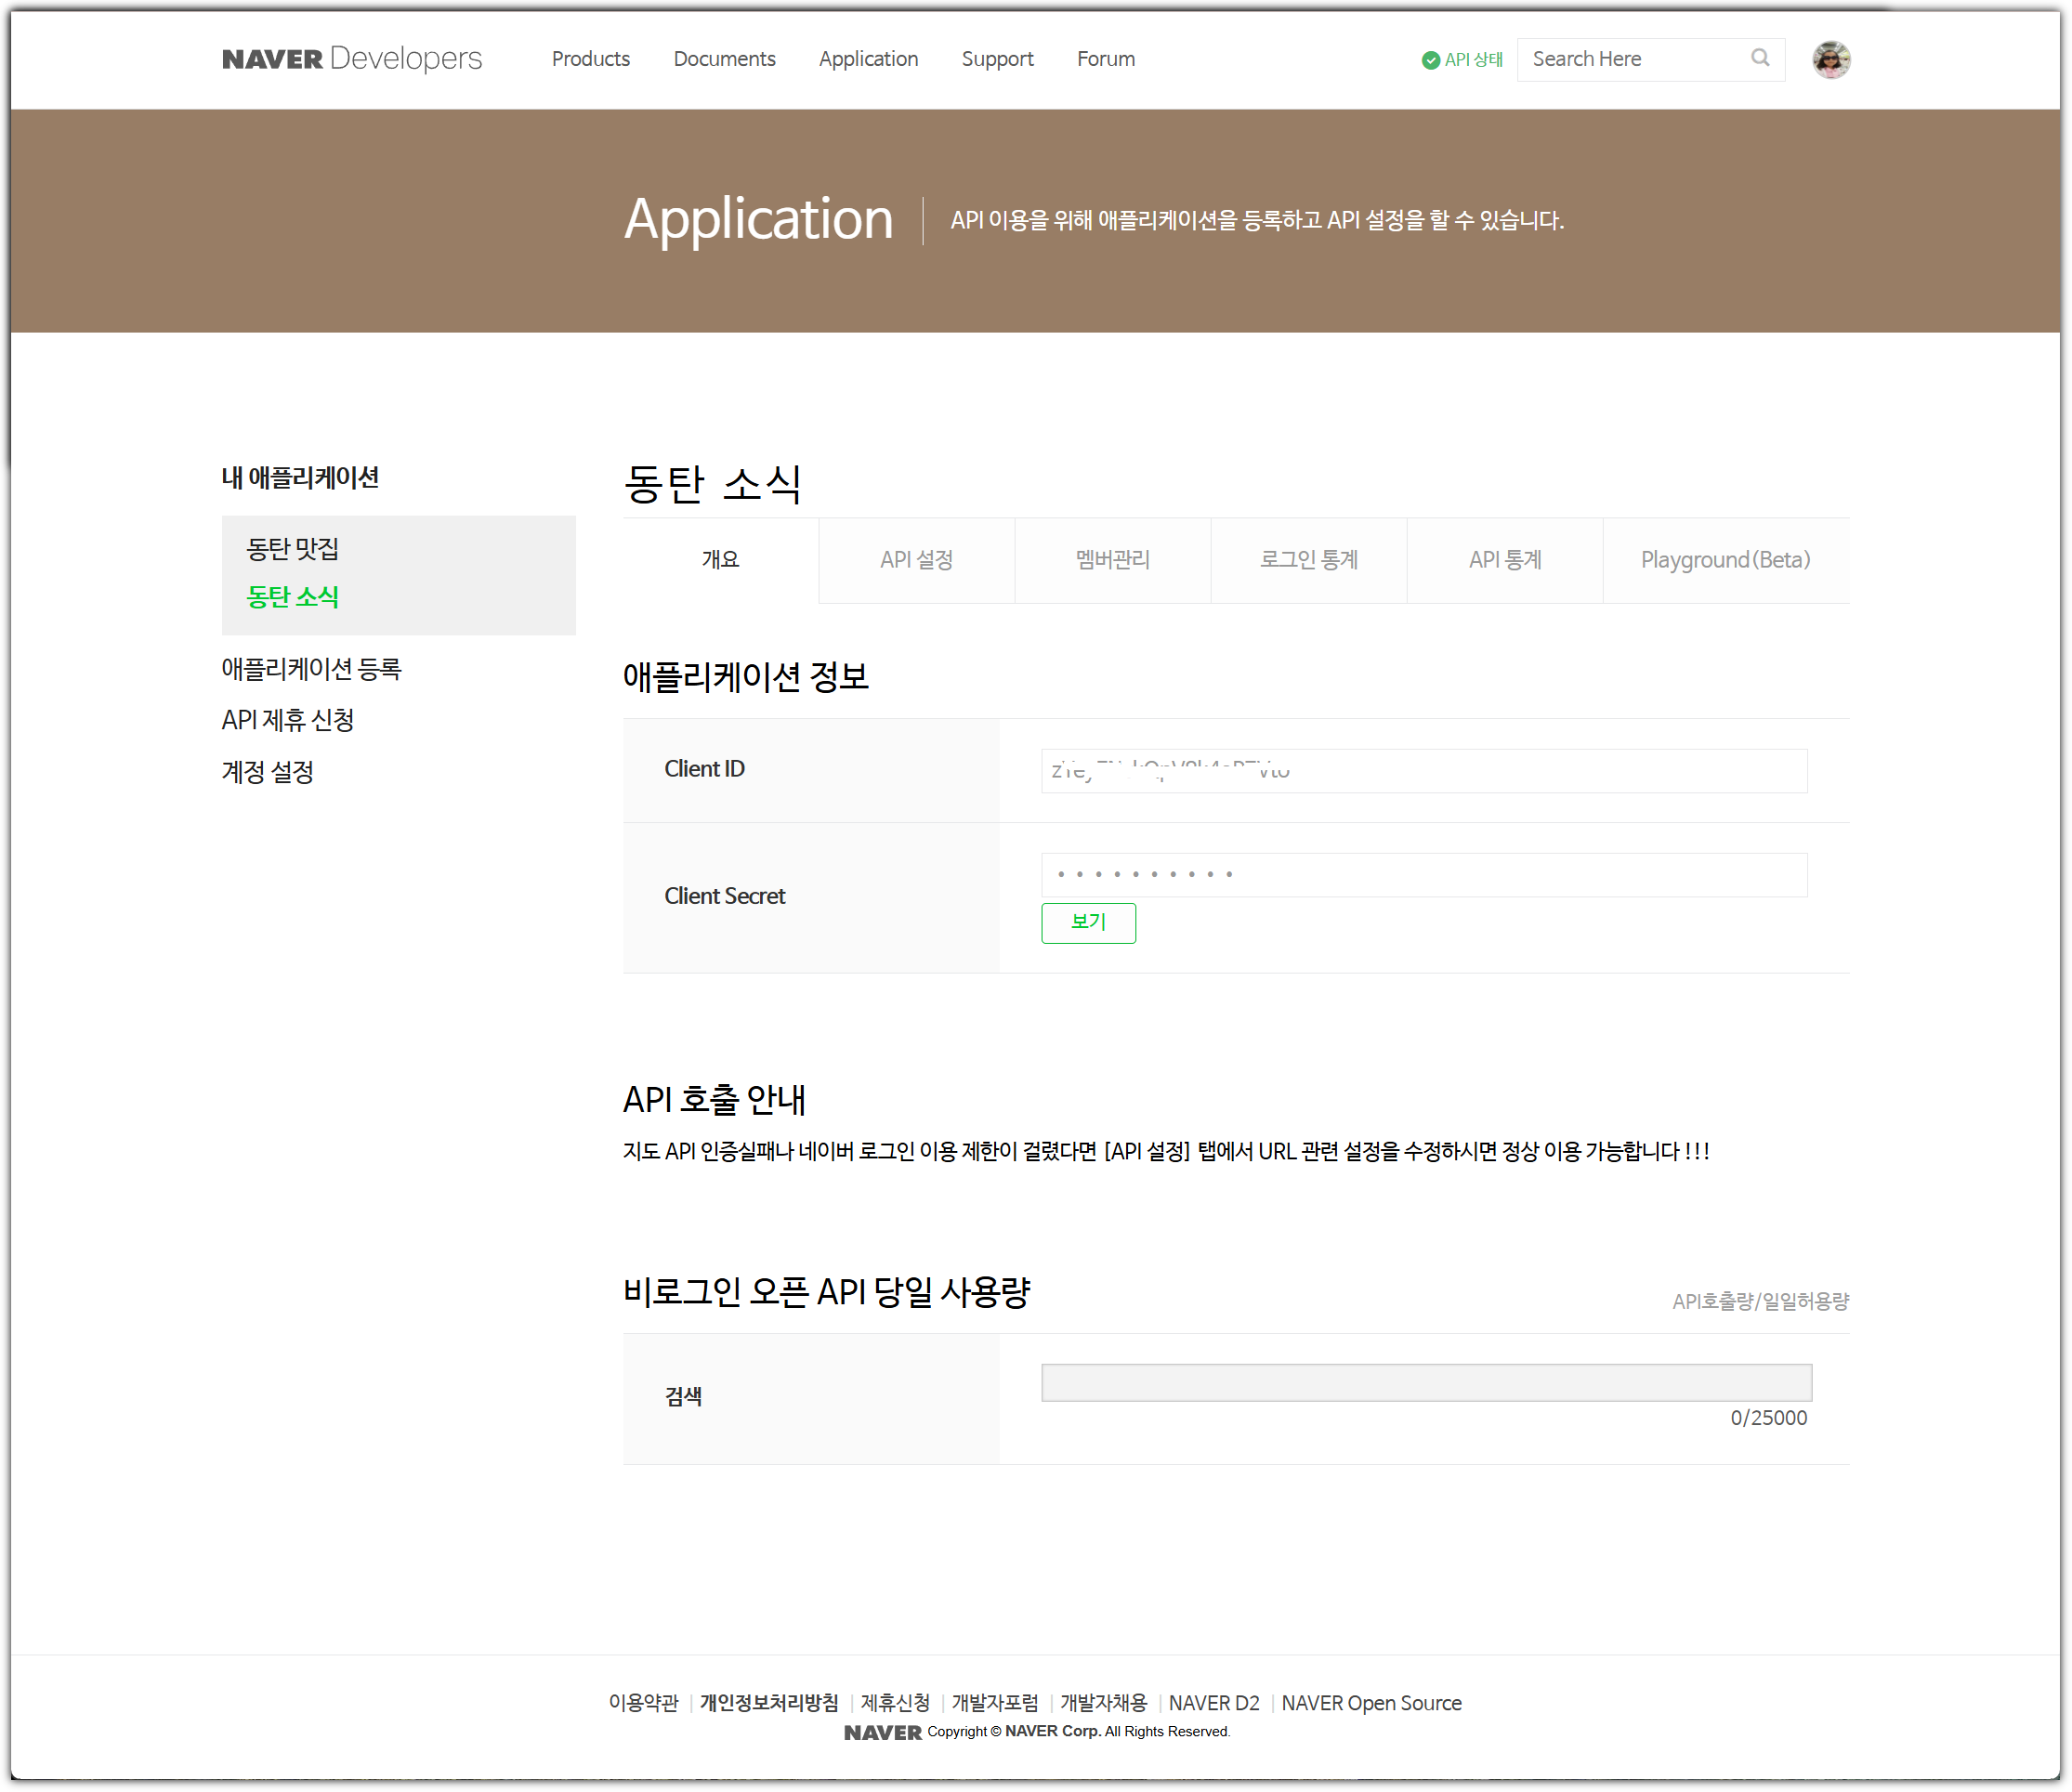2072x1792 pixels.
Task: Click the footer NAVER logo
Action: (x=882, y=1732)
